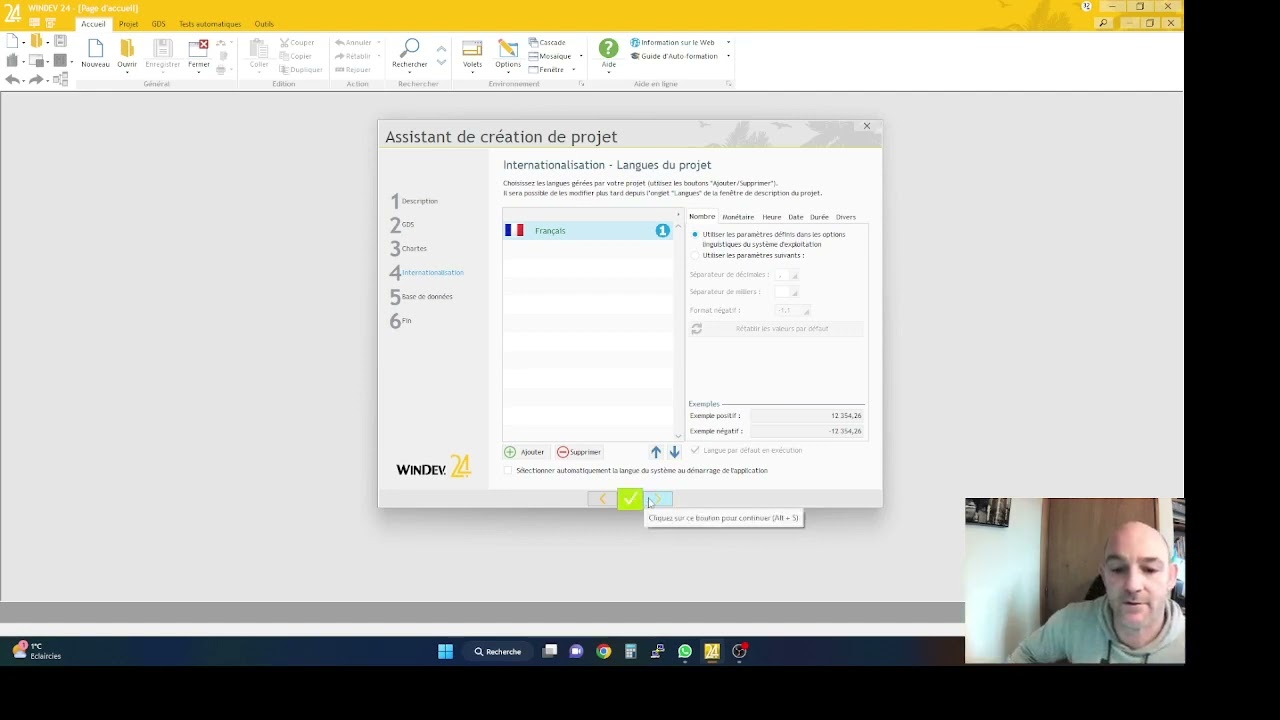Click Rétablir les valeurs par défaut

775,329
